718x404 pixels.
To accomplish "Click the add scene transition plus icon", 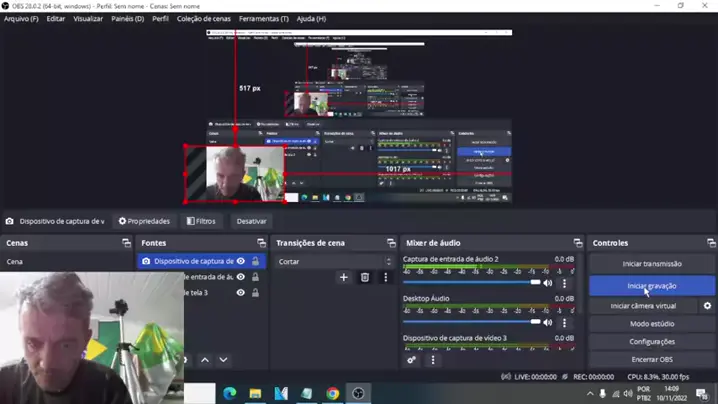I will pyautogui.click(x=344, y=278).
